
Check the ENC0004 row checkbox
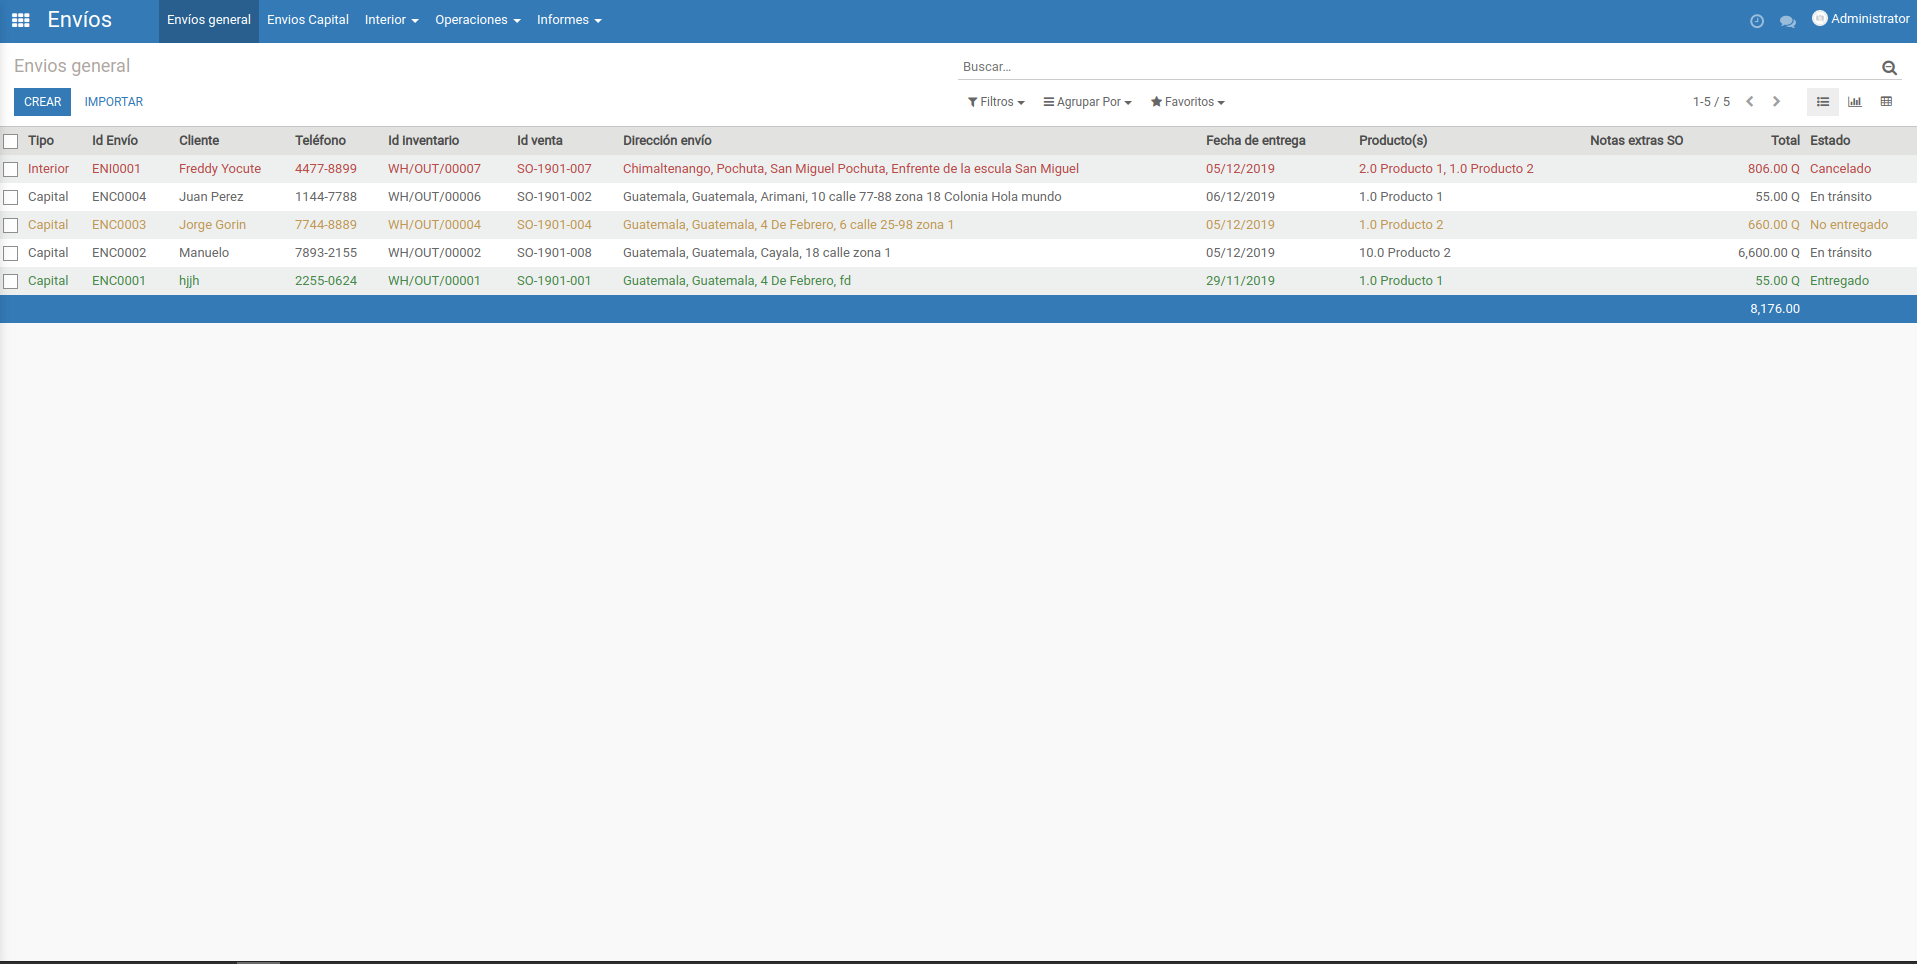pos(11,197)
